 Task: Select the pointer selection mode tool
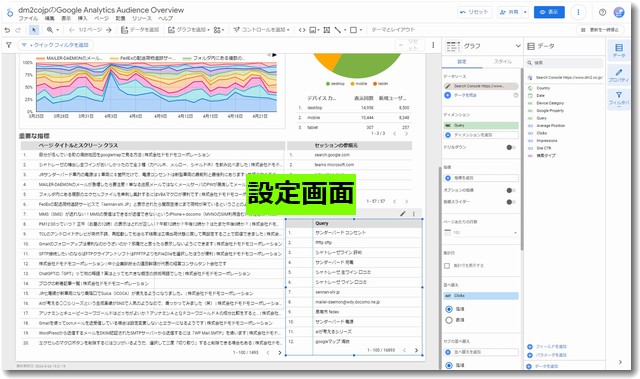click(34, 30)
